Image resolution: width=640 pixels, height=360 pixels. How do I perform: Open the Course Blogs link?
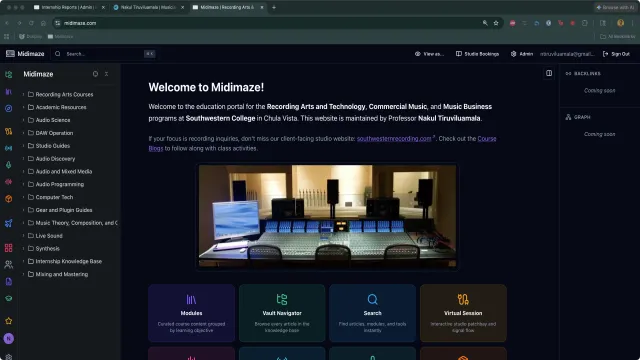coord(487,139)
